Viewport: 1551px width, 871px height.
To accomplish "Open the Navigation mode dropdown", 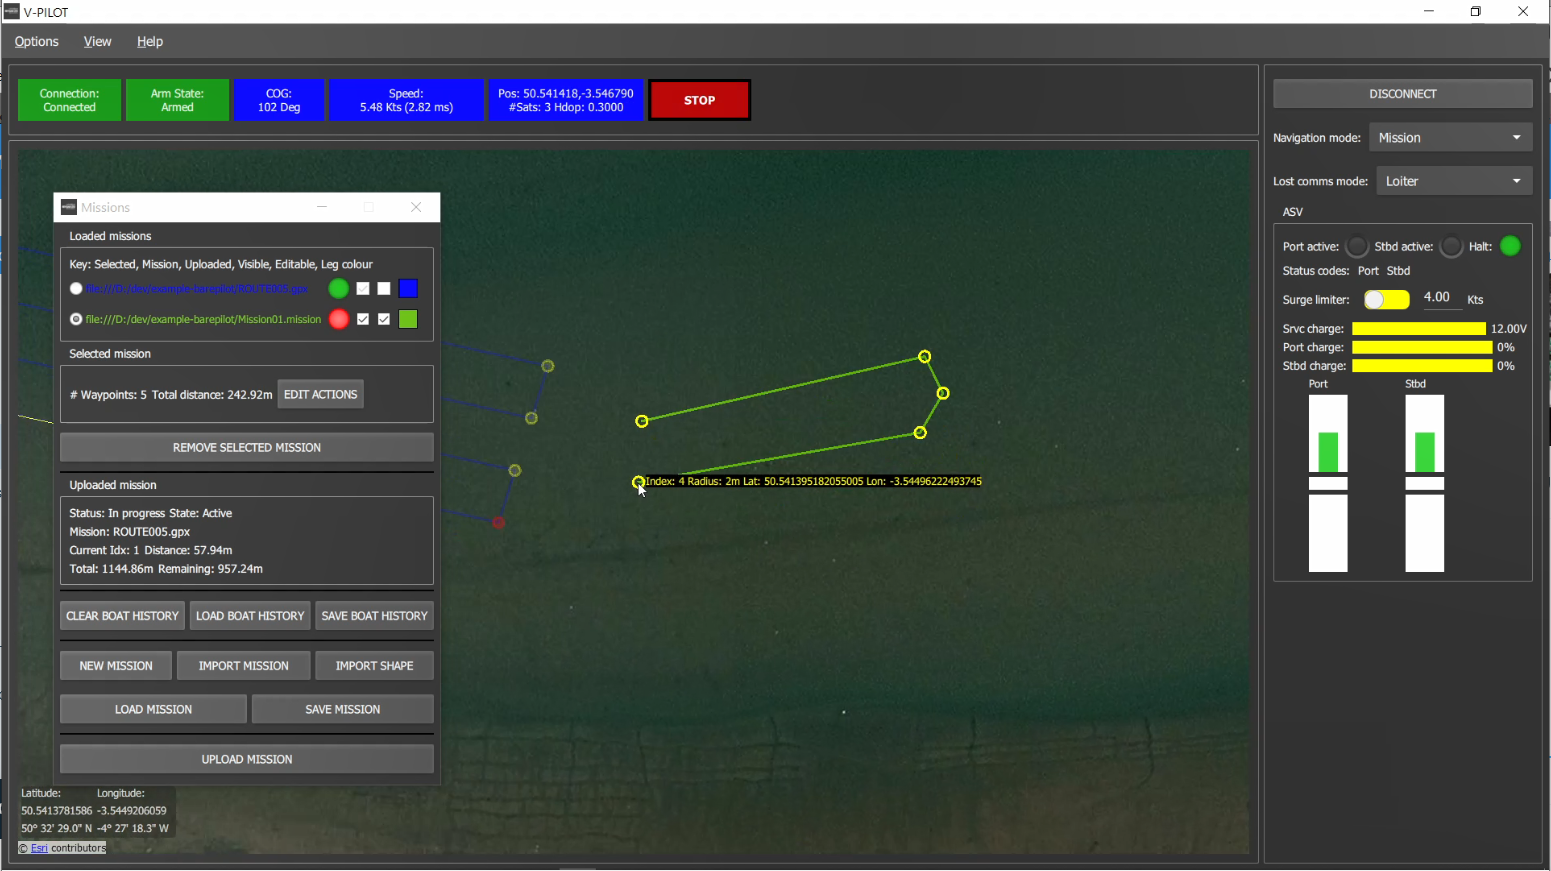I will pos(1450,137).
